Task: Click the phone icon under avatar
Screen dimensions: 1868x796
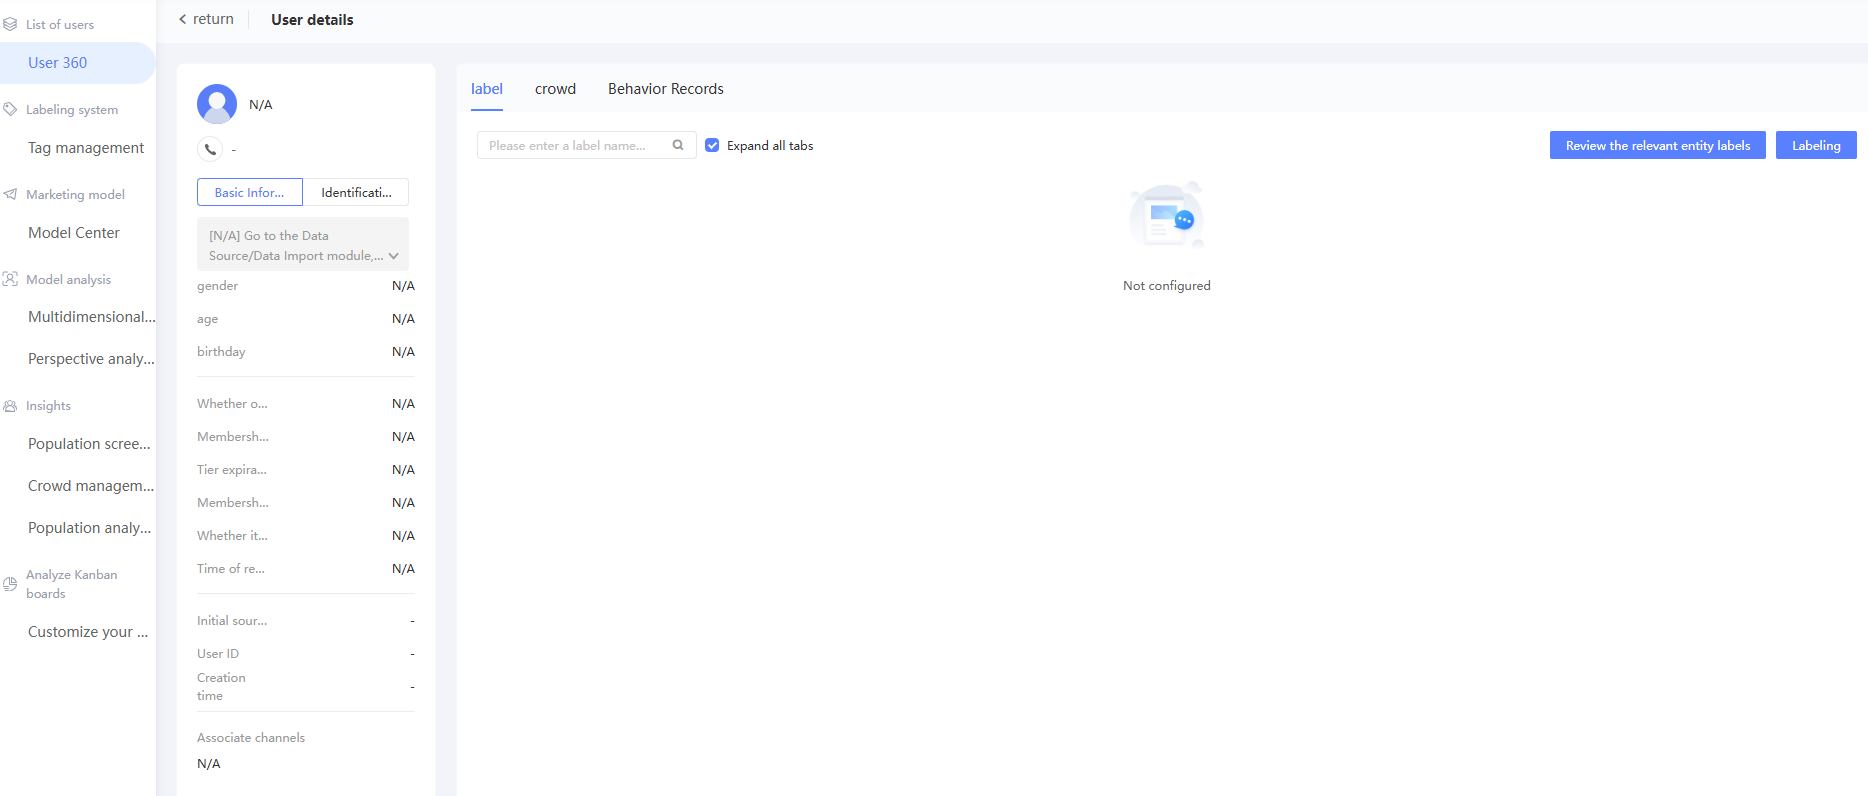Action: coord(210,149)
